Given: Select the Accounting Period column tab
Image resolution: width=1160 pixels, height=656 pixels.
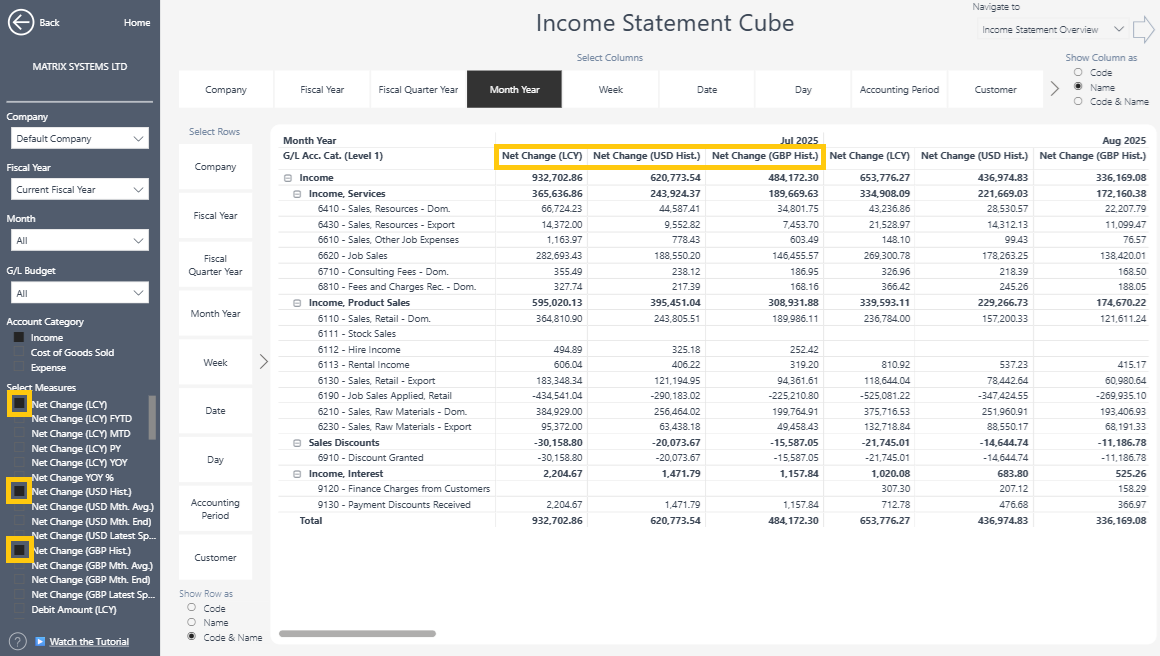Looking at the screenshot, I should coord(899,90).
